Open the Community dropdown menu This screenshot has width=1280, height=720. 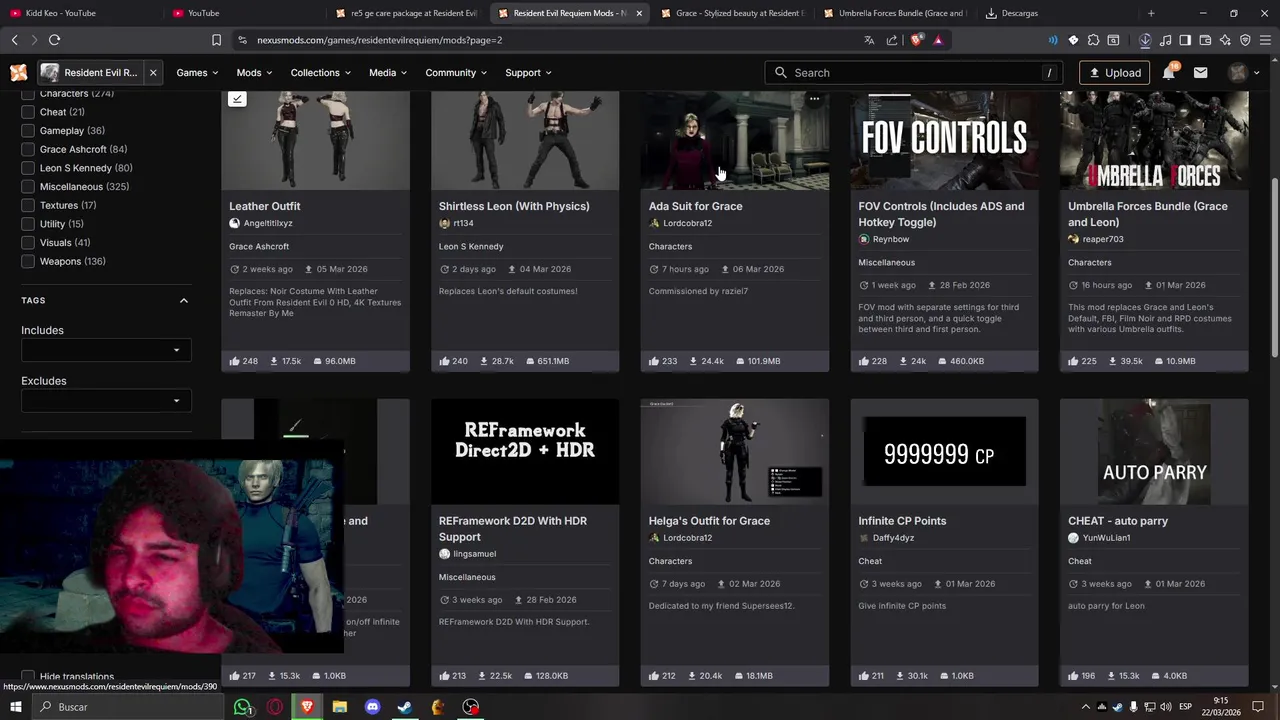[456, 73]
